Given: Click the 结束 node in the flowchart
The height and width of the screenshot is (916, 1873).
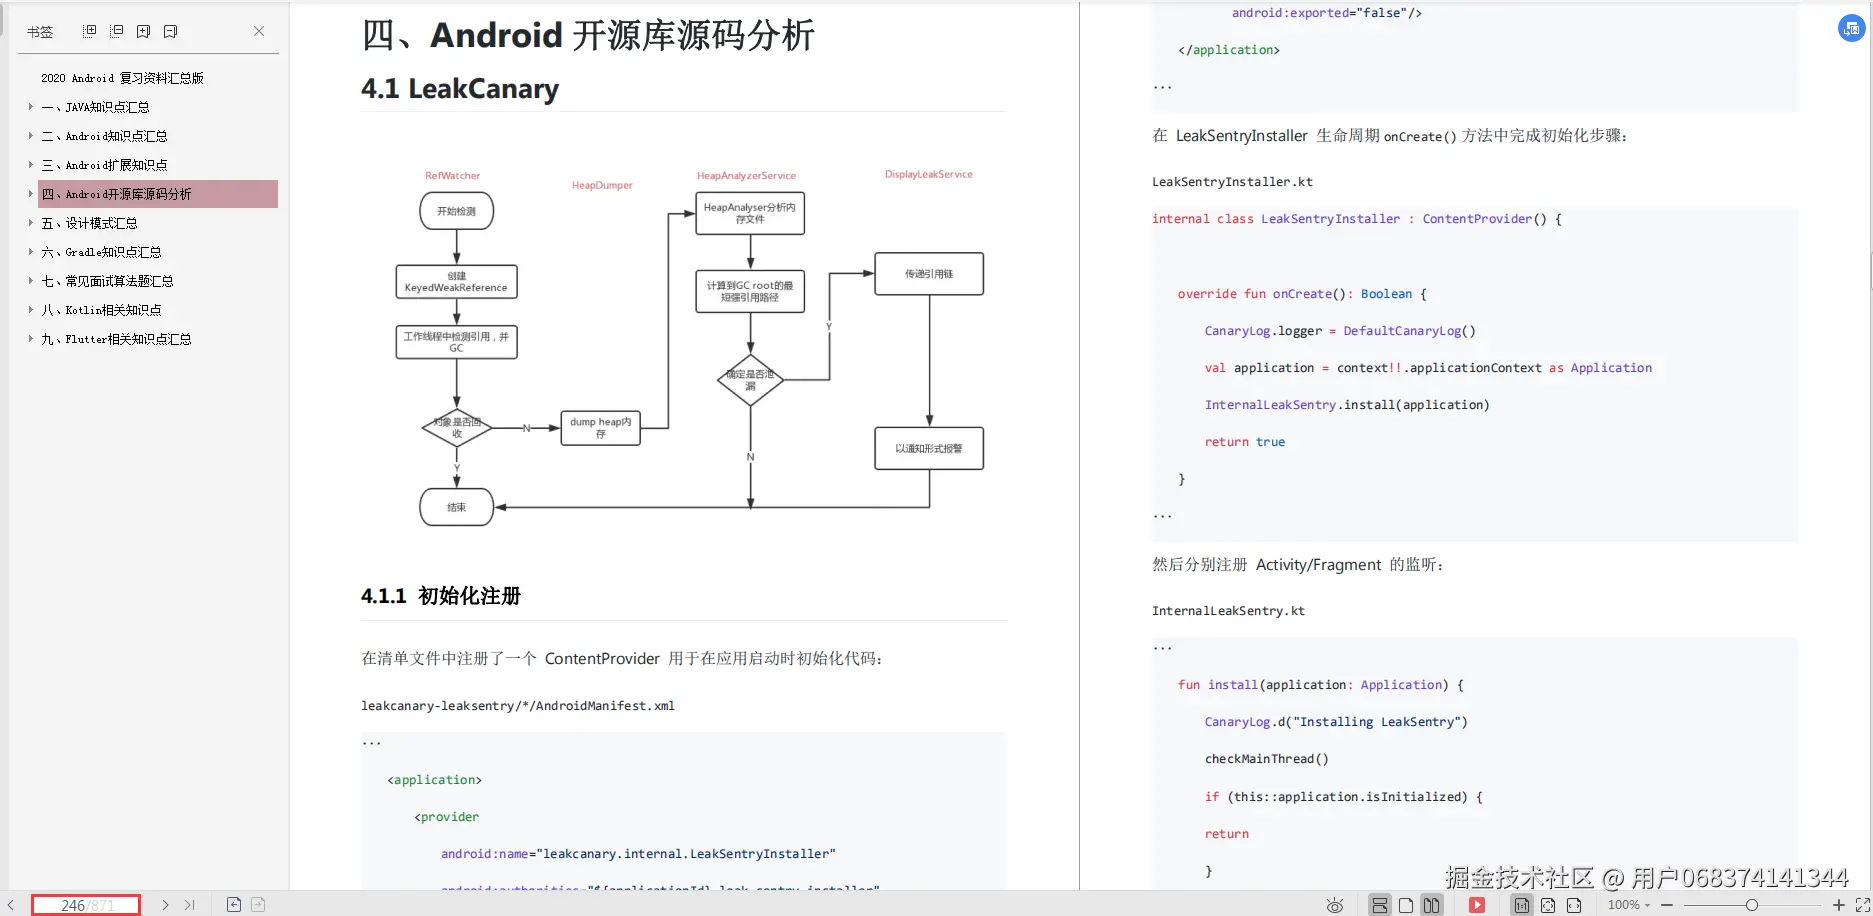Looking at the screenshot, I should 457,507.
